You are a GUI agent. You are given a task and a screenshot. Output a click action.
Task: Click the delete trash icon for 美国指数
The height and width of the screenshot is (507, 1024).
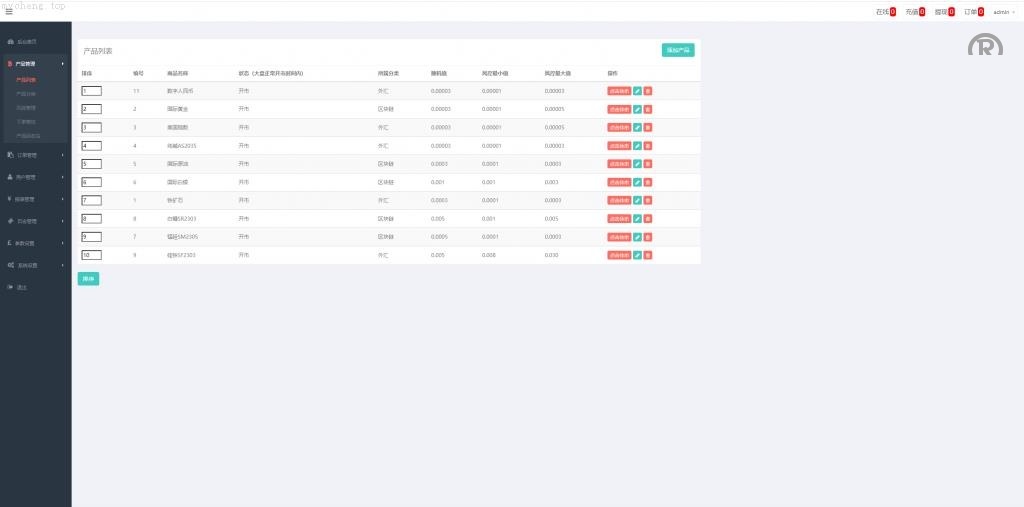click(648, 127)
